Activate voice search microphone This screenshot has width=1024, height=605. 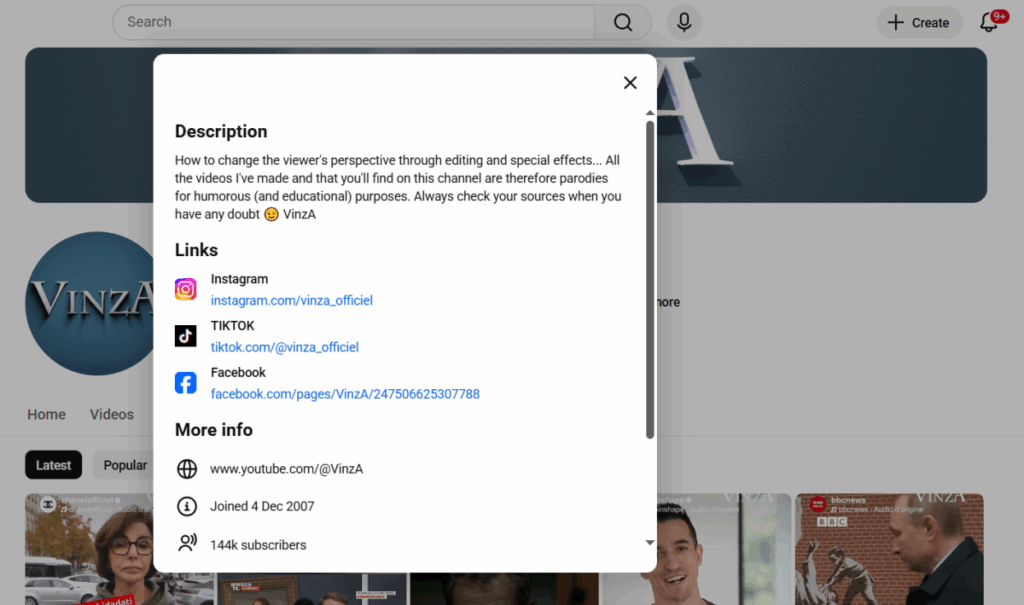click(x=684, y=22)
